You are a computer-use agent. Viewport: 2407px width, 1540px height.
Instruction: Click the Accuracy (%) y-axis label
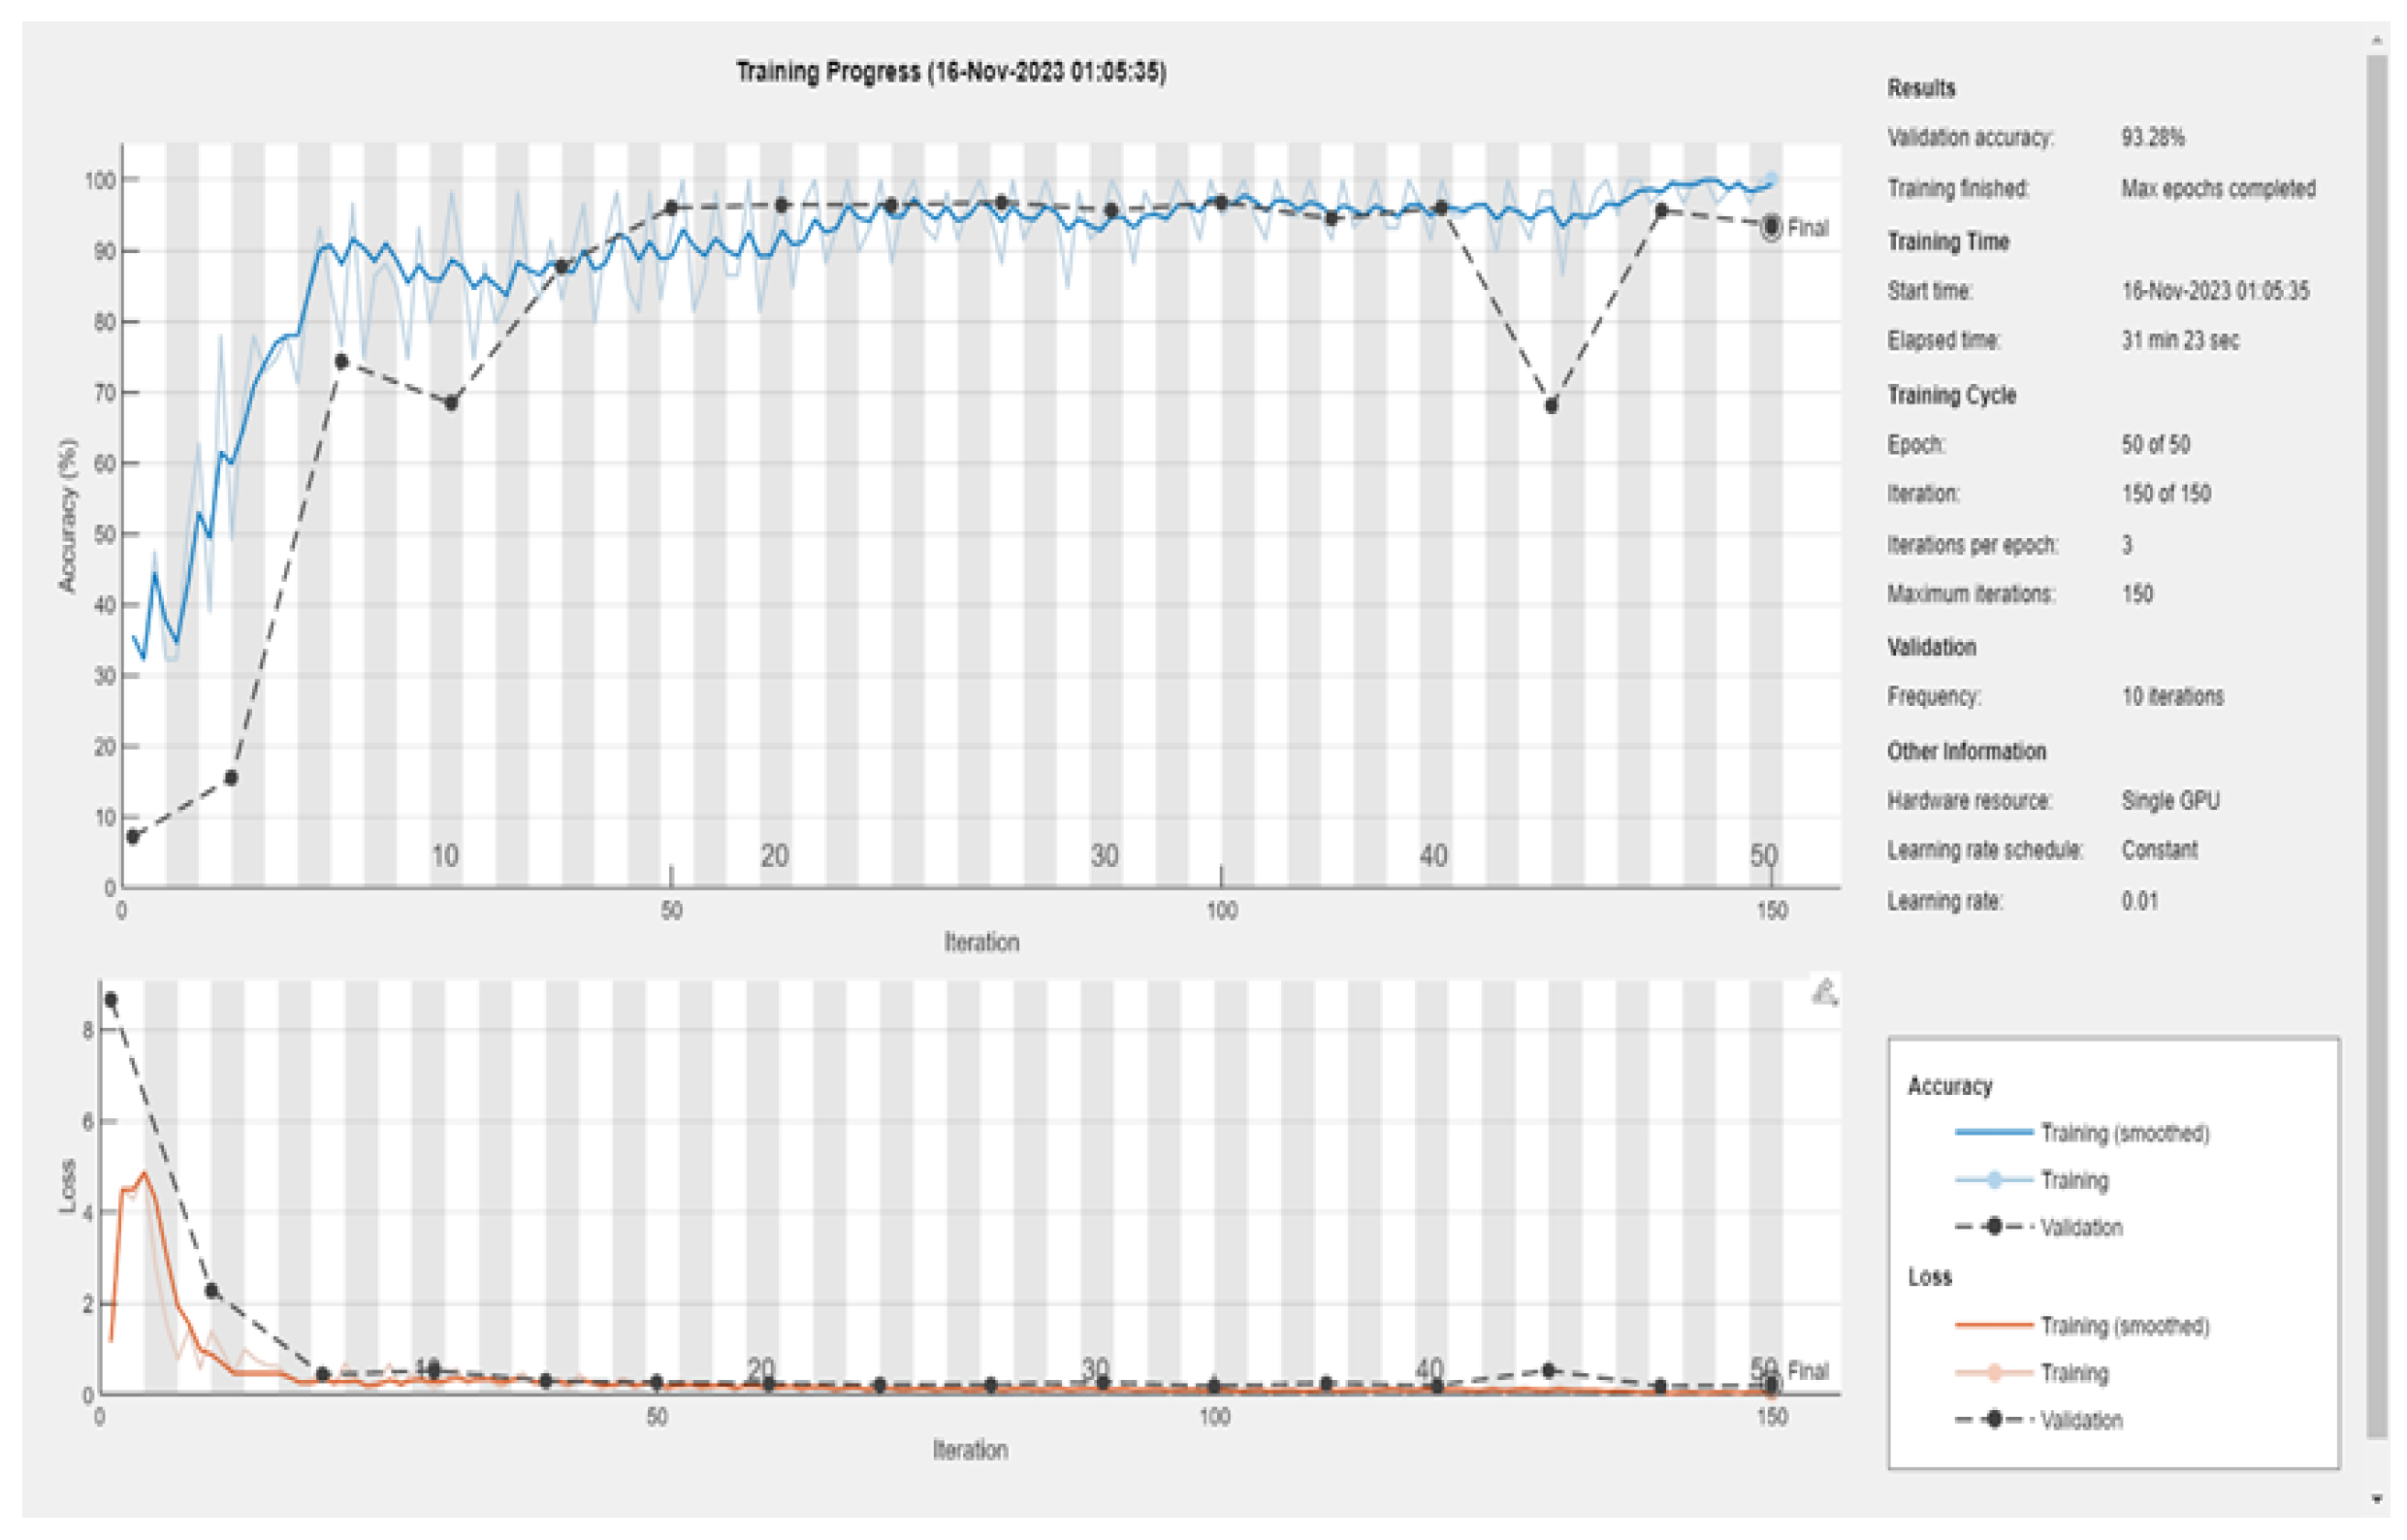(67, 516)
